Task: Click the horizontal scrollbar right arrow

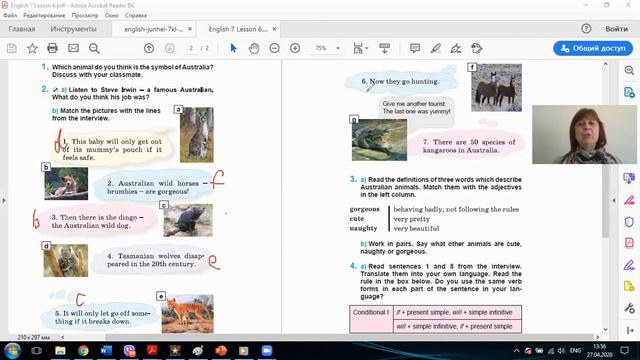Action: (x=598, y=337)
